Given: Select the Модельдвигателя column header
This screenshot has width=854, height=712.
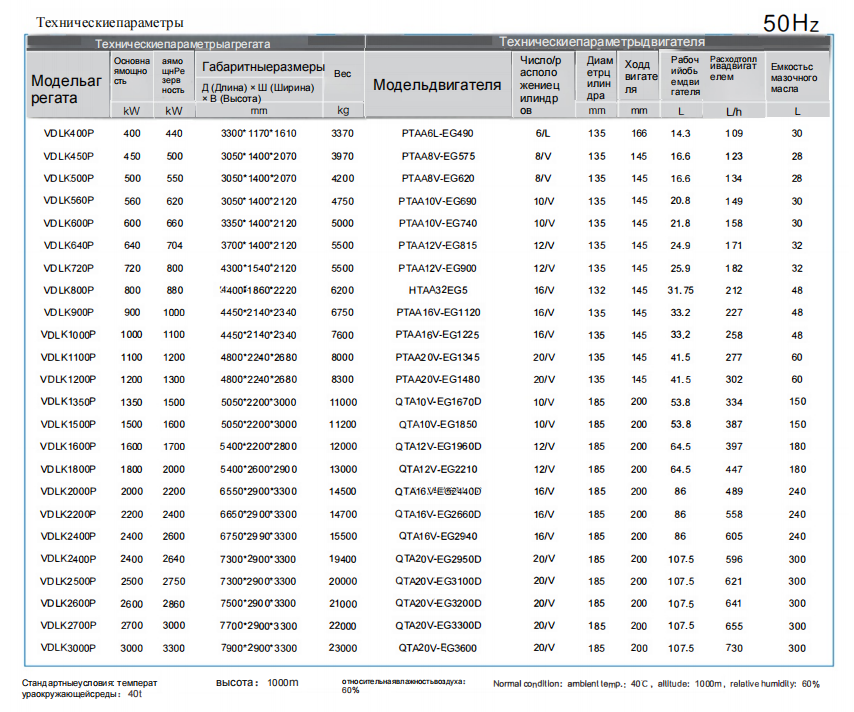Looking at the screenshot, I should point(437,85).
